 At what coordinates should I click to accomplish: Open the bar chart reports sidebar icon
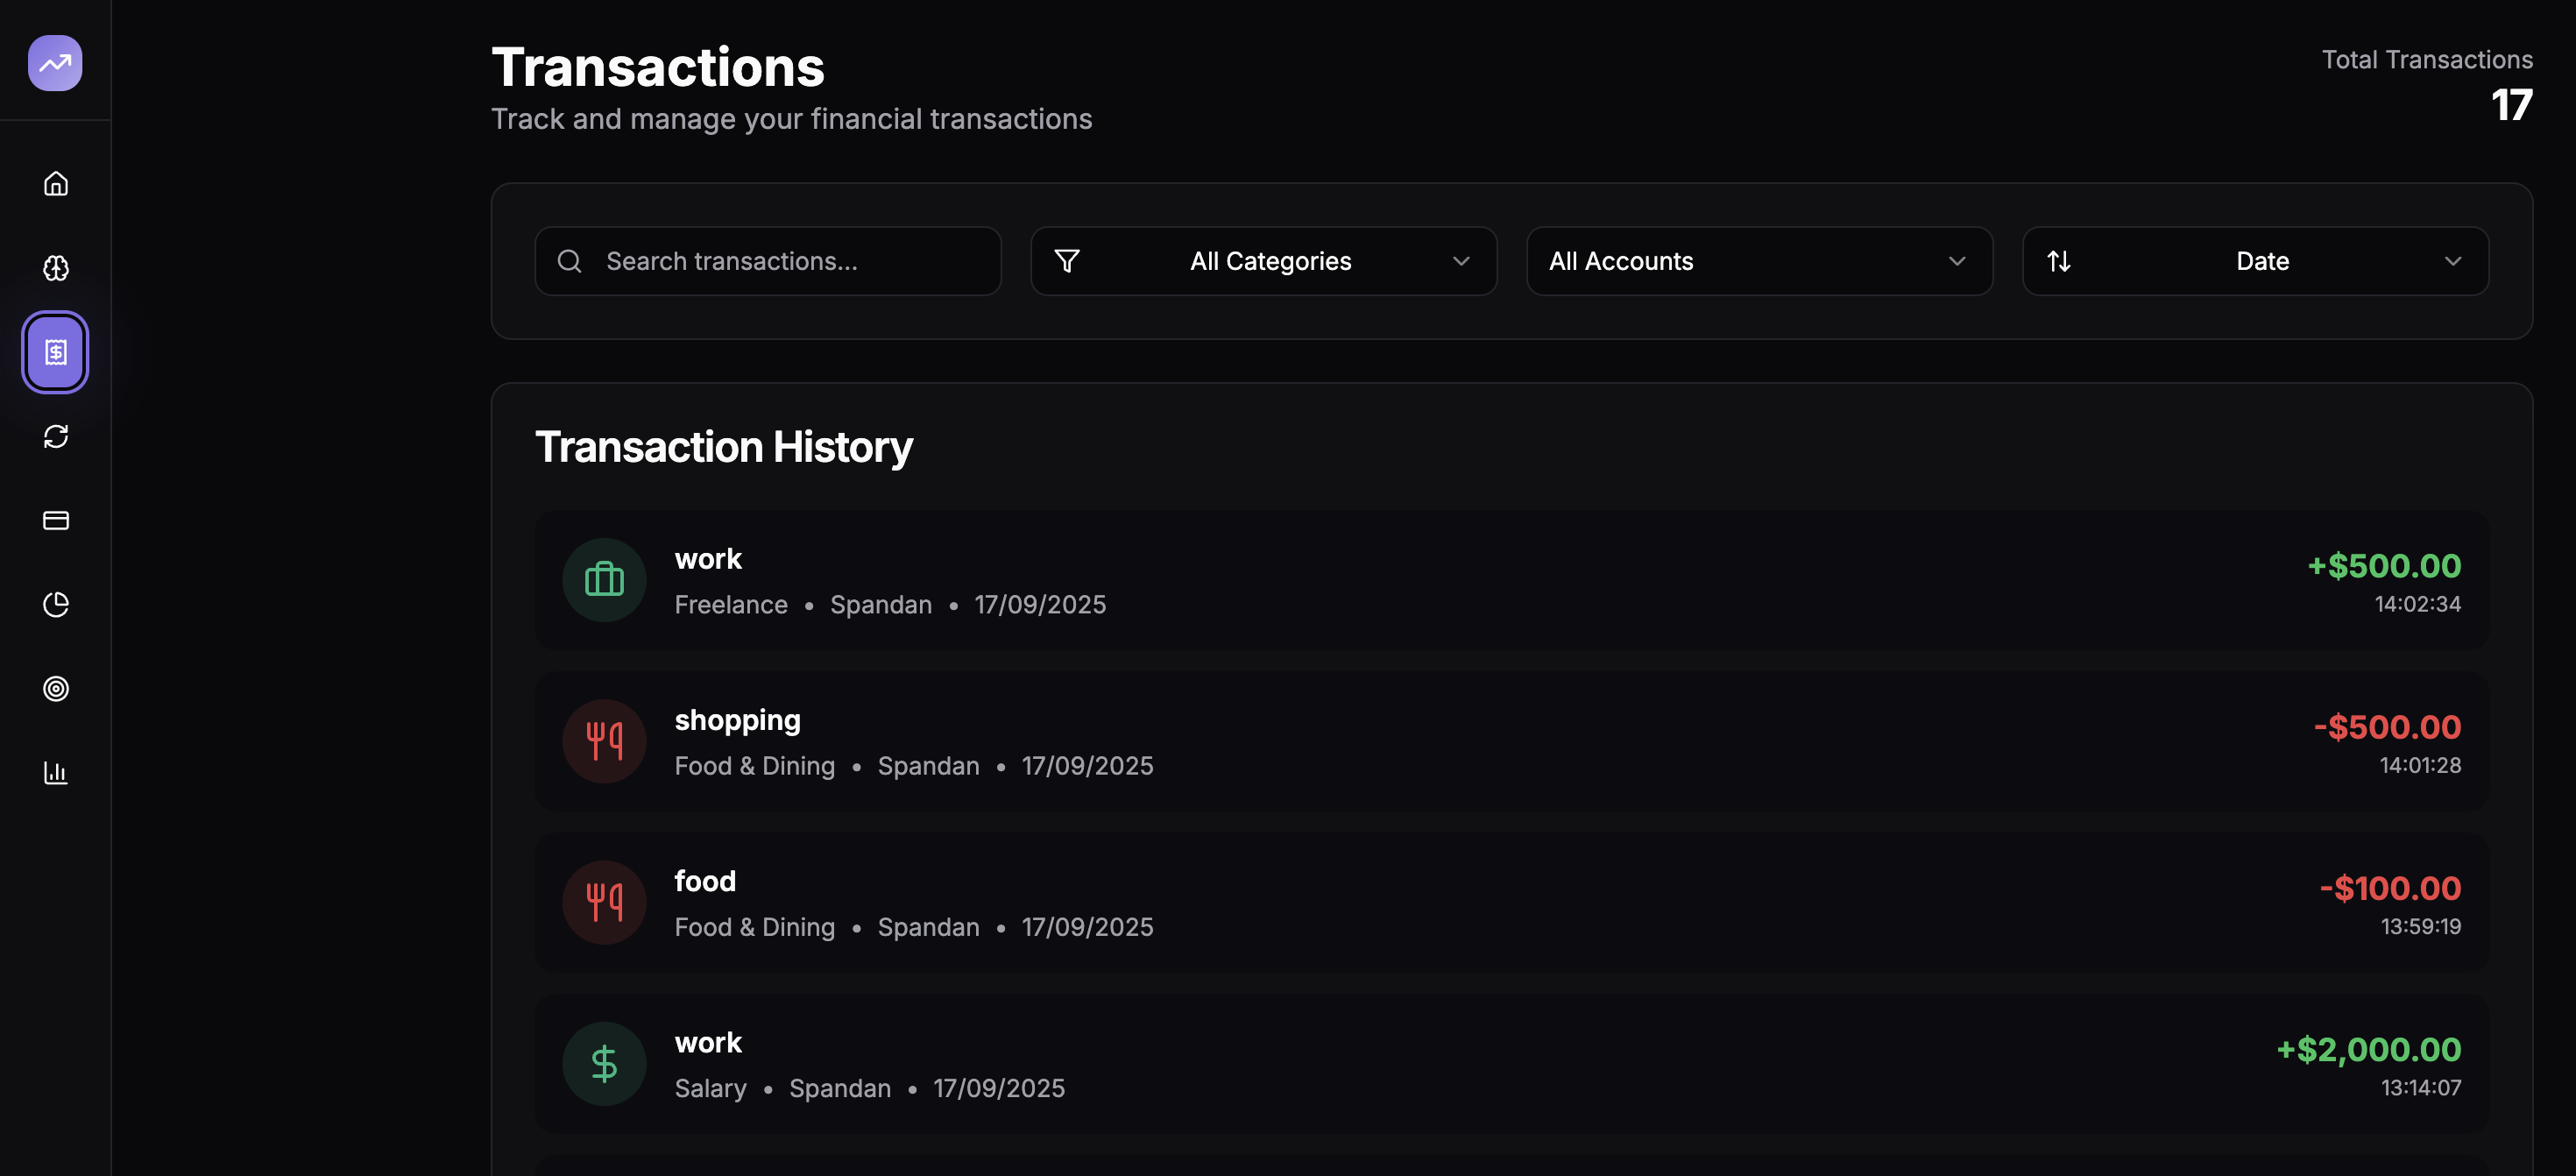(56, 772)
